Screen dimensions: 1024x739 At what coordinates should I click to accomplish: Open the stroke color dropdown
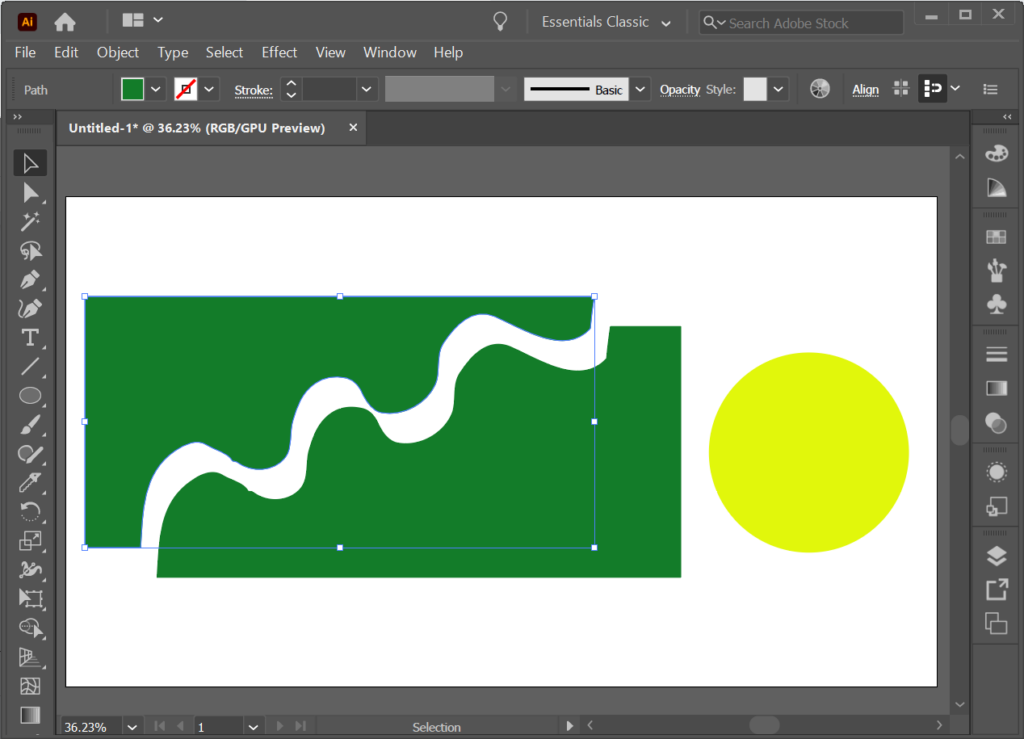[208, 89]
